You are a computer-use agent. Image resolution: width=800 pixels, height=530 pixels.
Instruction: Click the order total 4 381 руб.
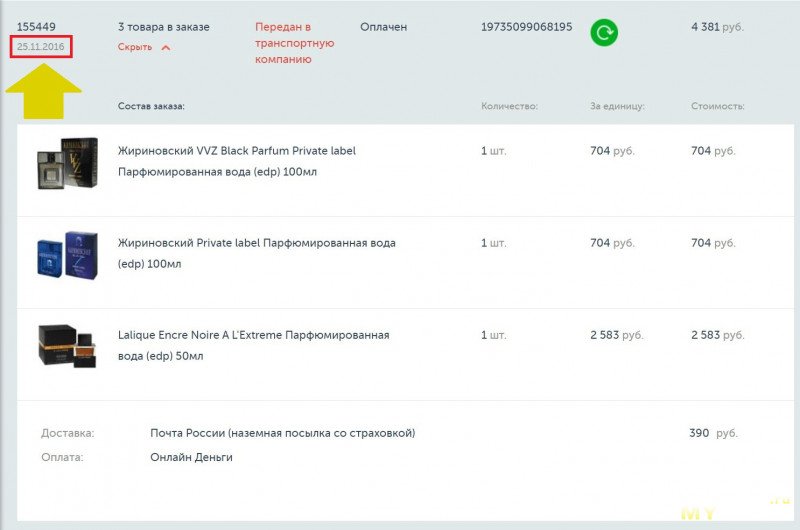pos(717,27)
